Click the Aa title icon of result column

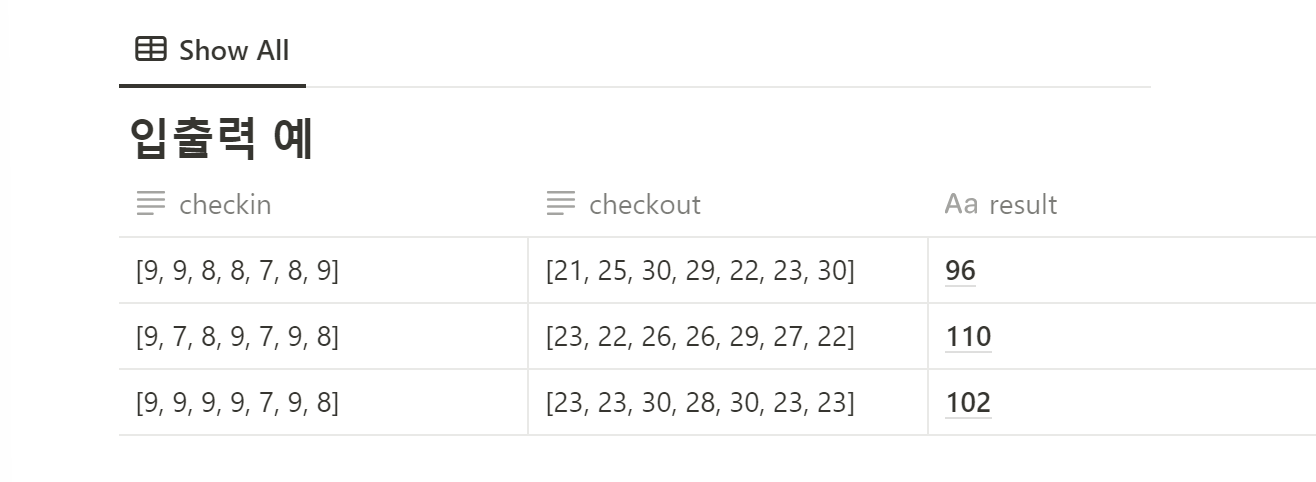960,204
